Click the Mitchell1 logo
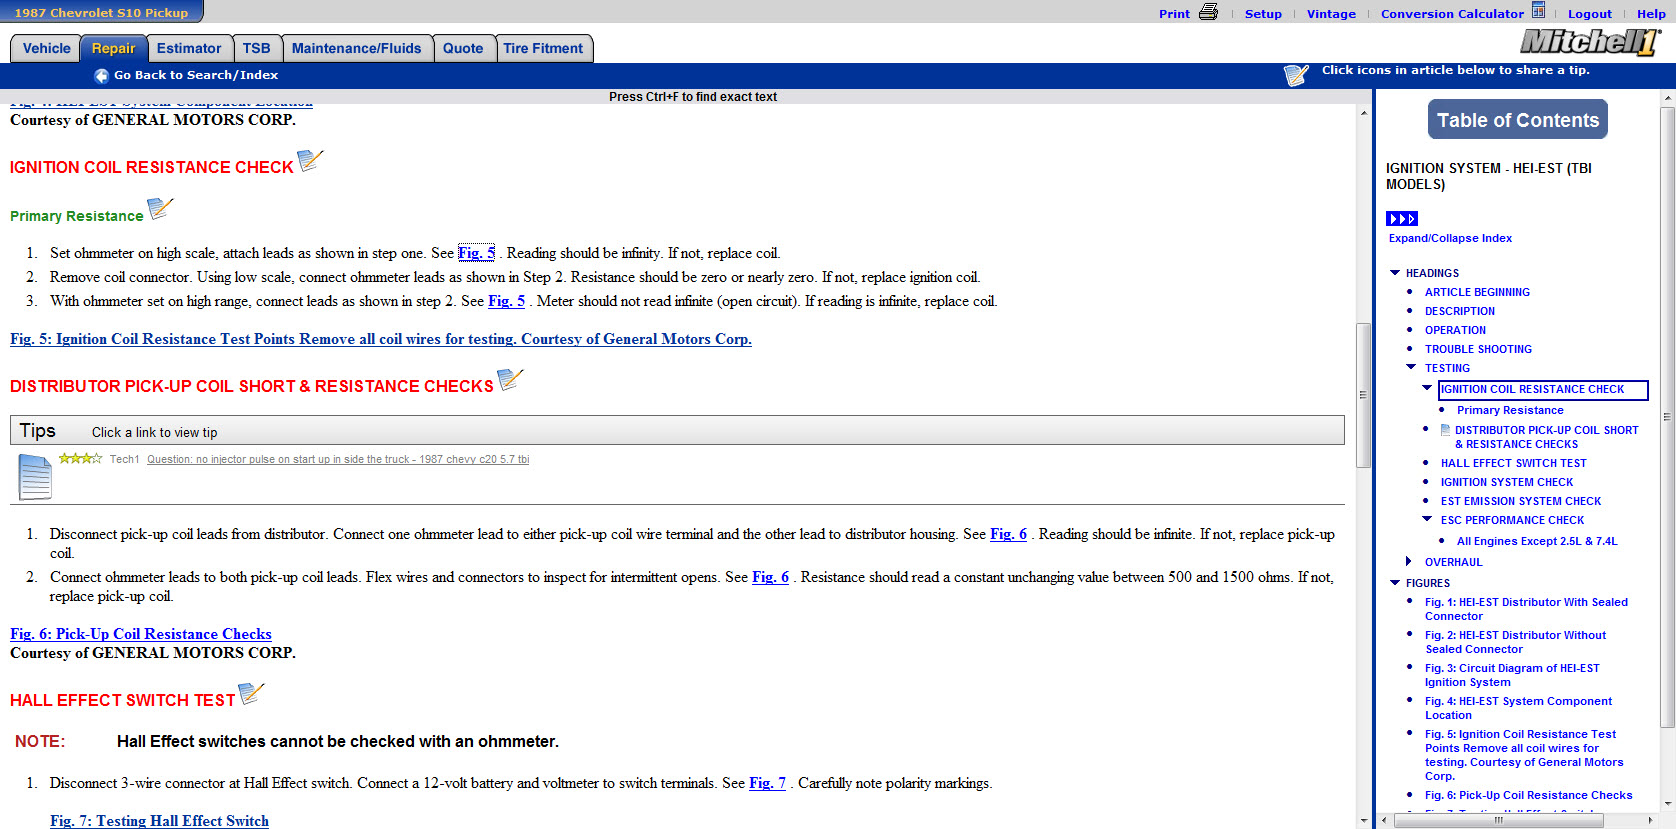 1590,42
